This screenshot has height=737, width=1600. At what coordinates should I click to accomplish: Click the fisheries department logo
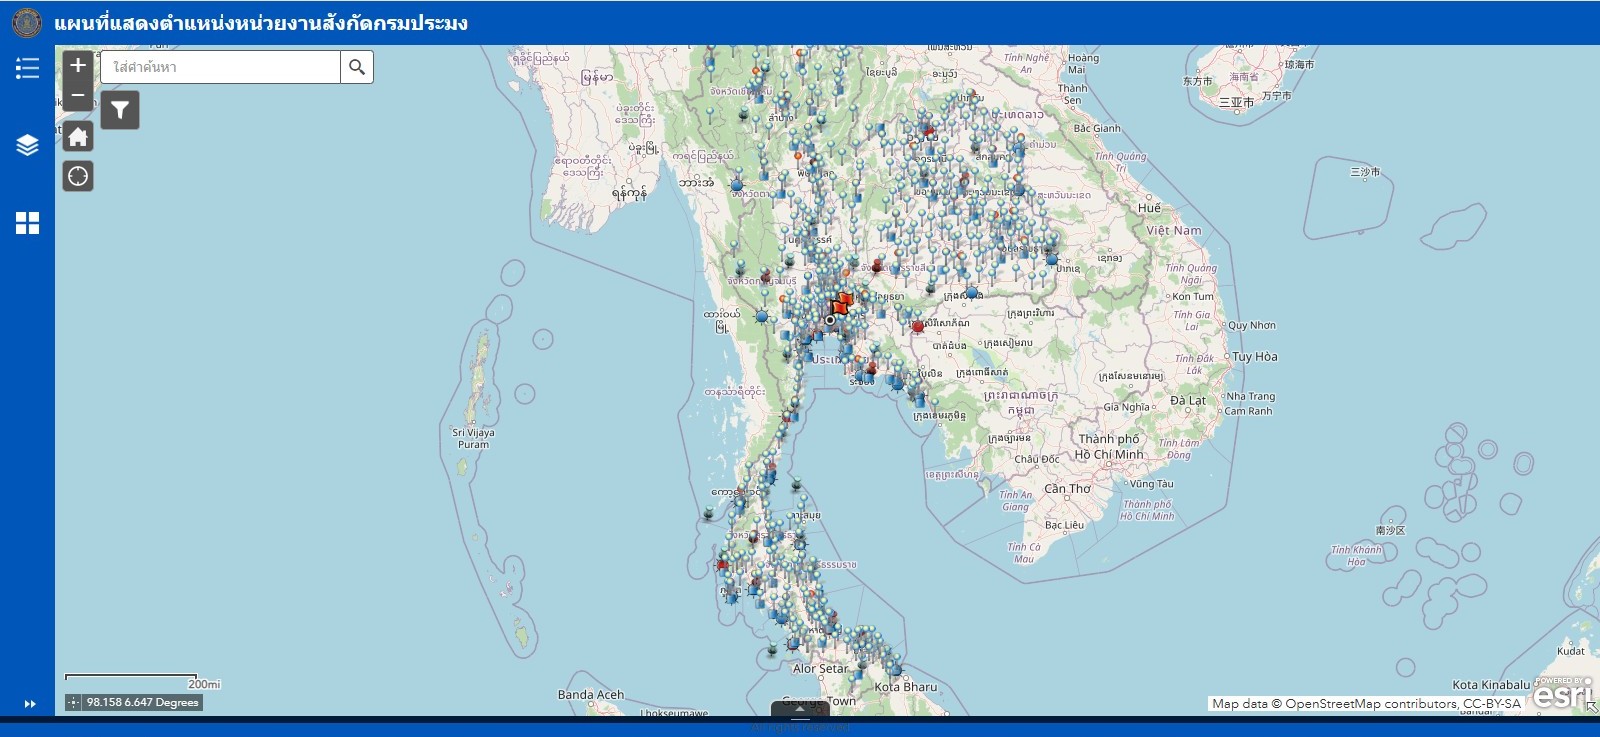(26, 22)
